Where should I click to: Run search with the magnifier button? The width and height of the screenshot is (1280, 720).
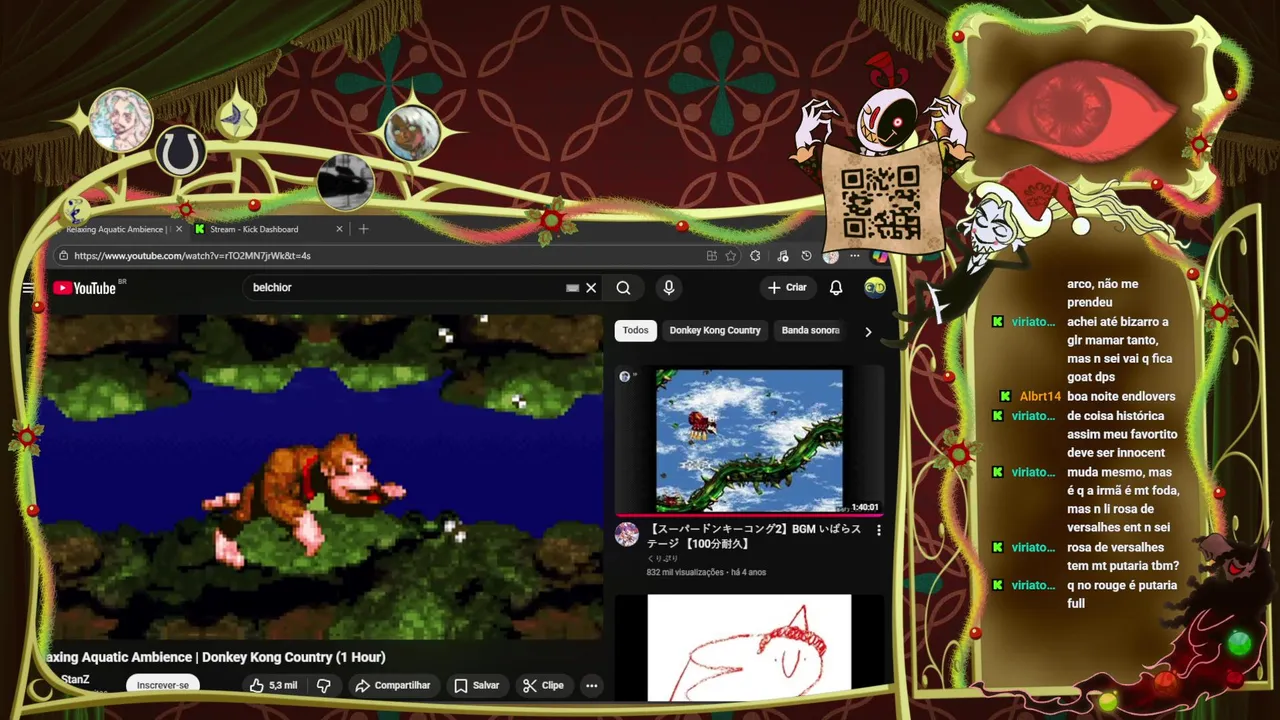[623, 288]
